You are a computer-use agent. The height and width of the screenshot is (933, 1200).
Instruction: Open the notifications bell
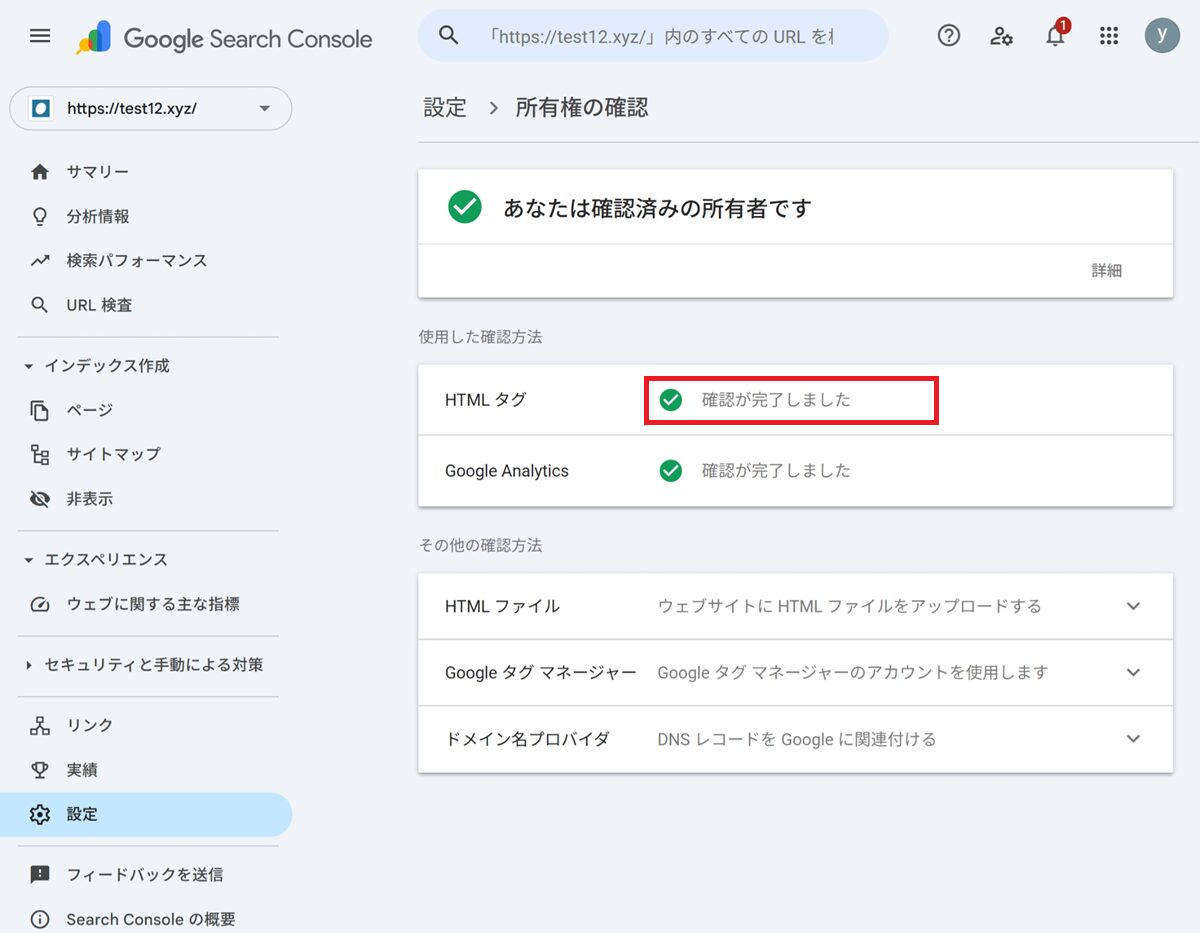[x=1054, y=37]
